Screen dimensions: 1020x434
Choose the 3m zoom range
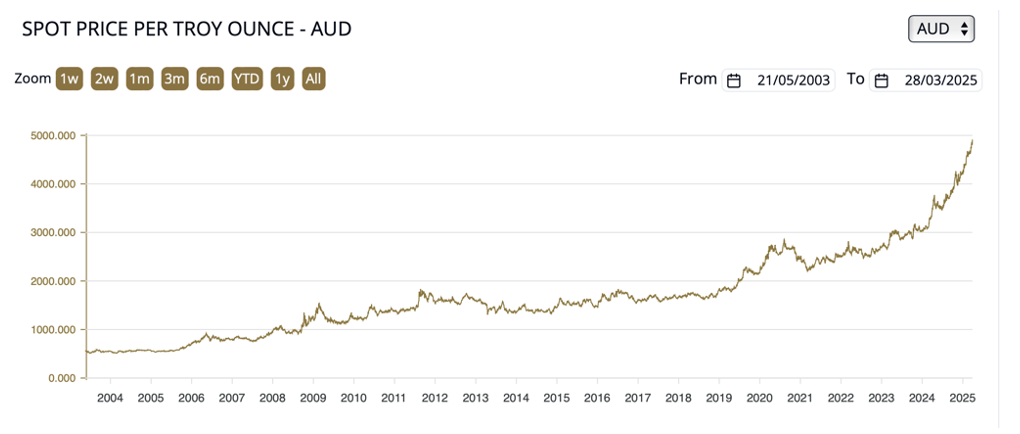pos(175,79)
